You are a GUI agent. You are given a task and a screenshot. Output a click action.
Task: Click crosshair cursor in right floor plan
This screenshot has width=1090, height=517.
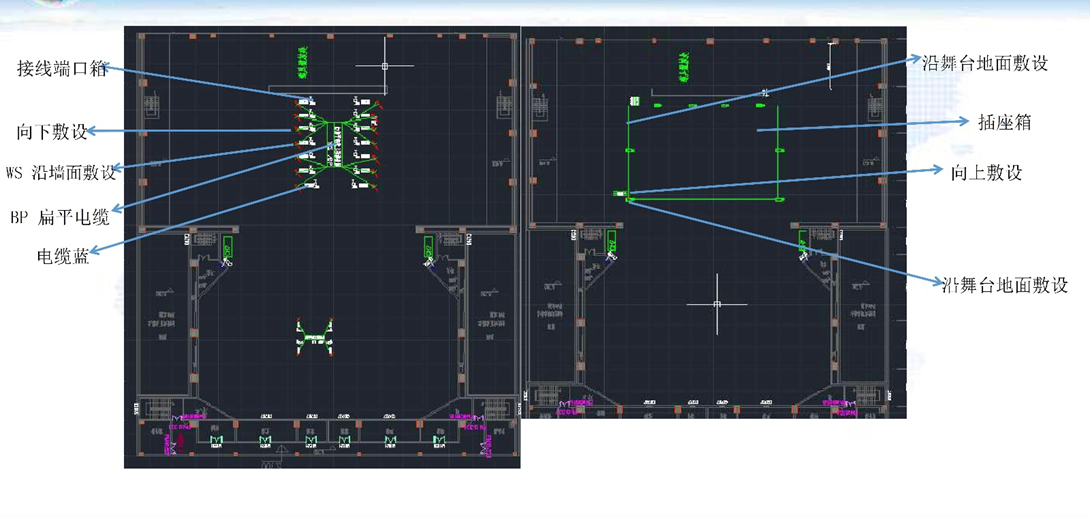717,303
